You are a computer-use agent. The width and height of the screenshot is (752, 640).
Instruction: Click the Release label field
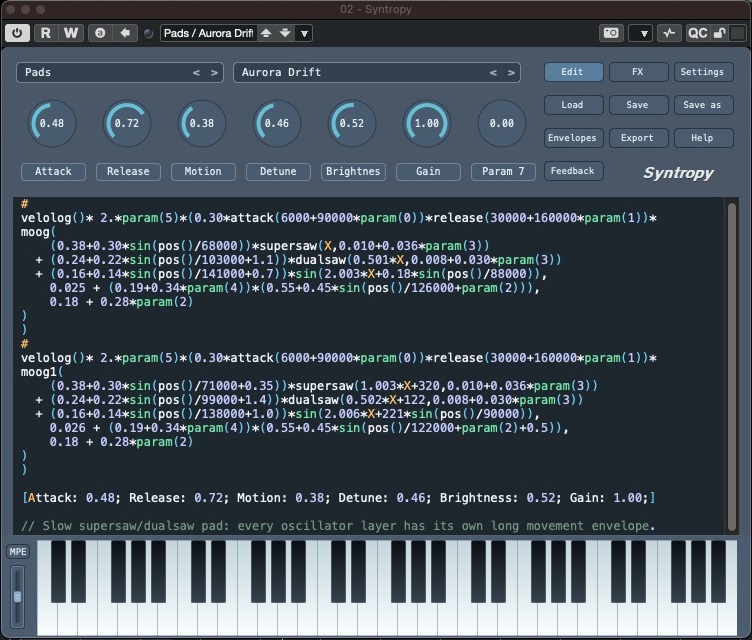[x=128, y=172]
